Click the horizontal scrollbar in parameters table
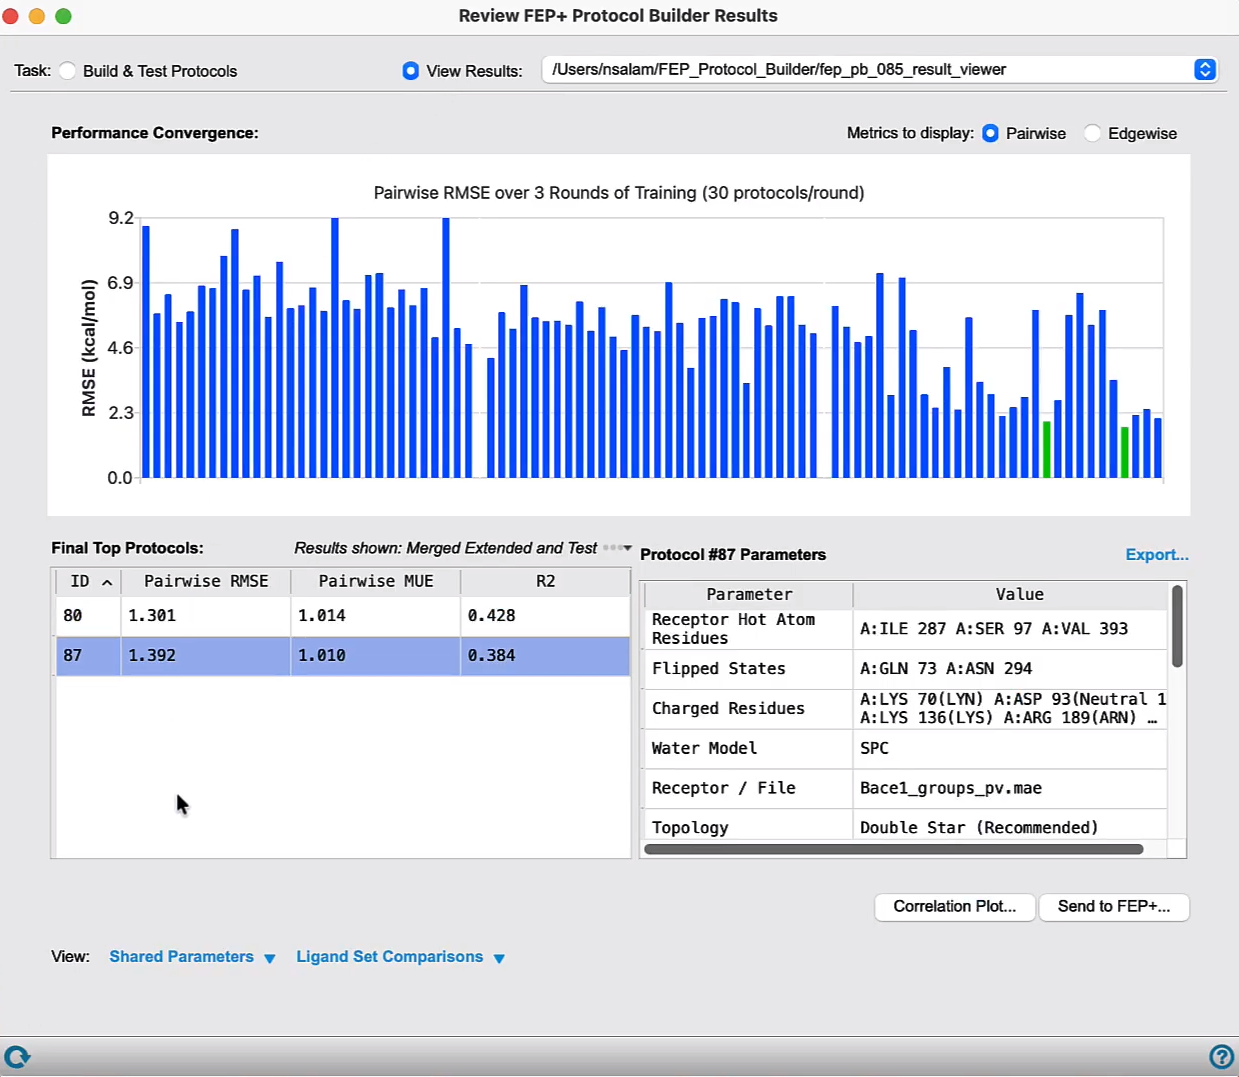 pos(894,849)
